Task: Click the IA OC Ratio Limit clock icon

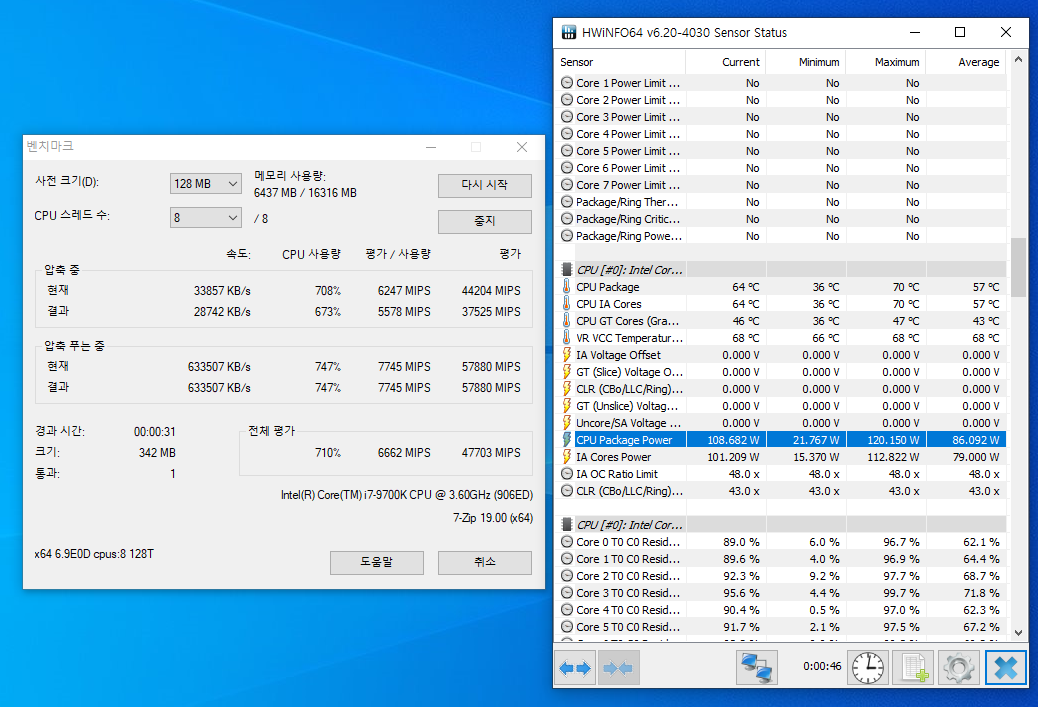Action: click(x=567, y=474)
